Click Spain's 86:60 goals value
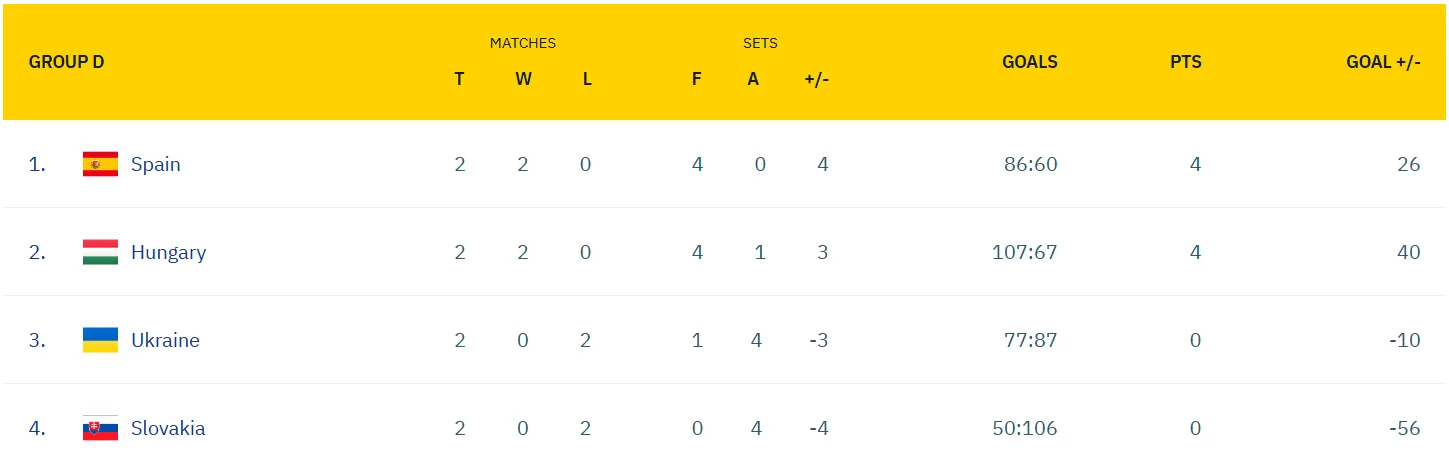This screenshot has width=1449, height=467. pos(1030,164)
